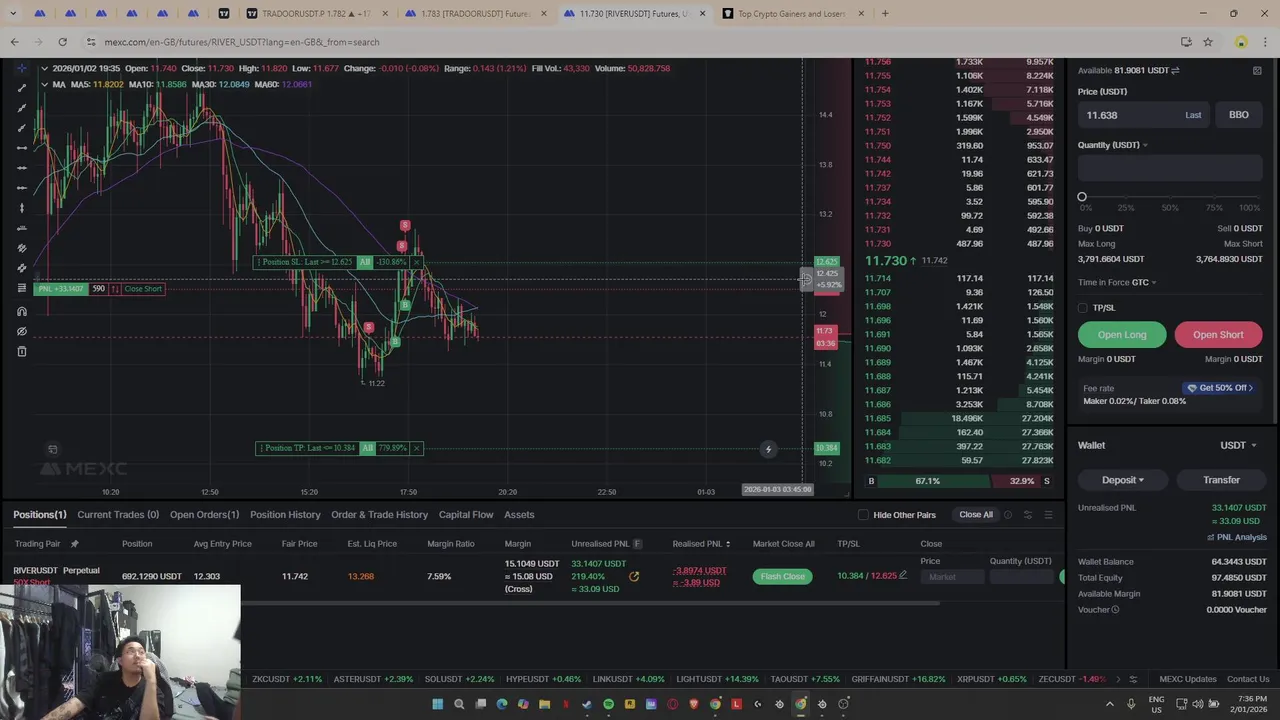Collapse the candle info legend arrow

[44, 68]
